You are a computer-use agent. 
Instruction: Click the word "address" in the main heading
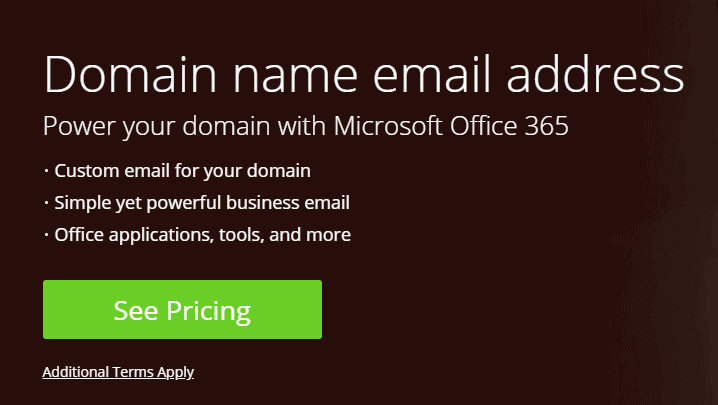[602, 77]
